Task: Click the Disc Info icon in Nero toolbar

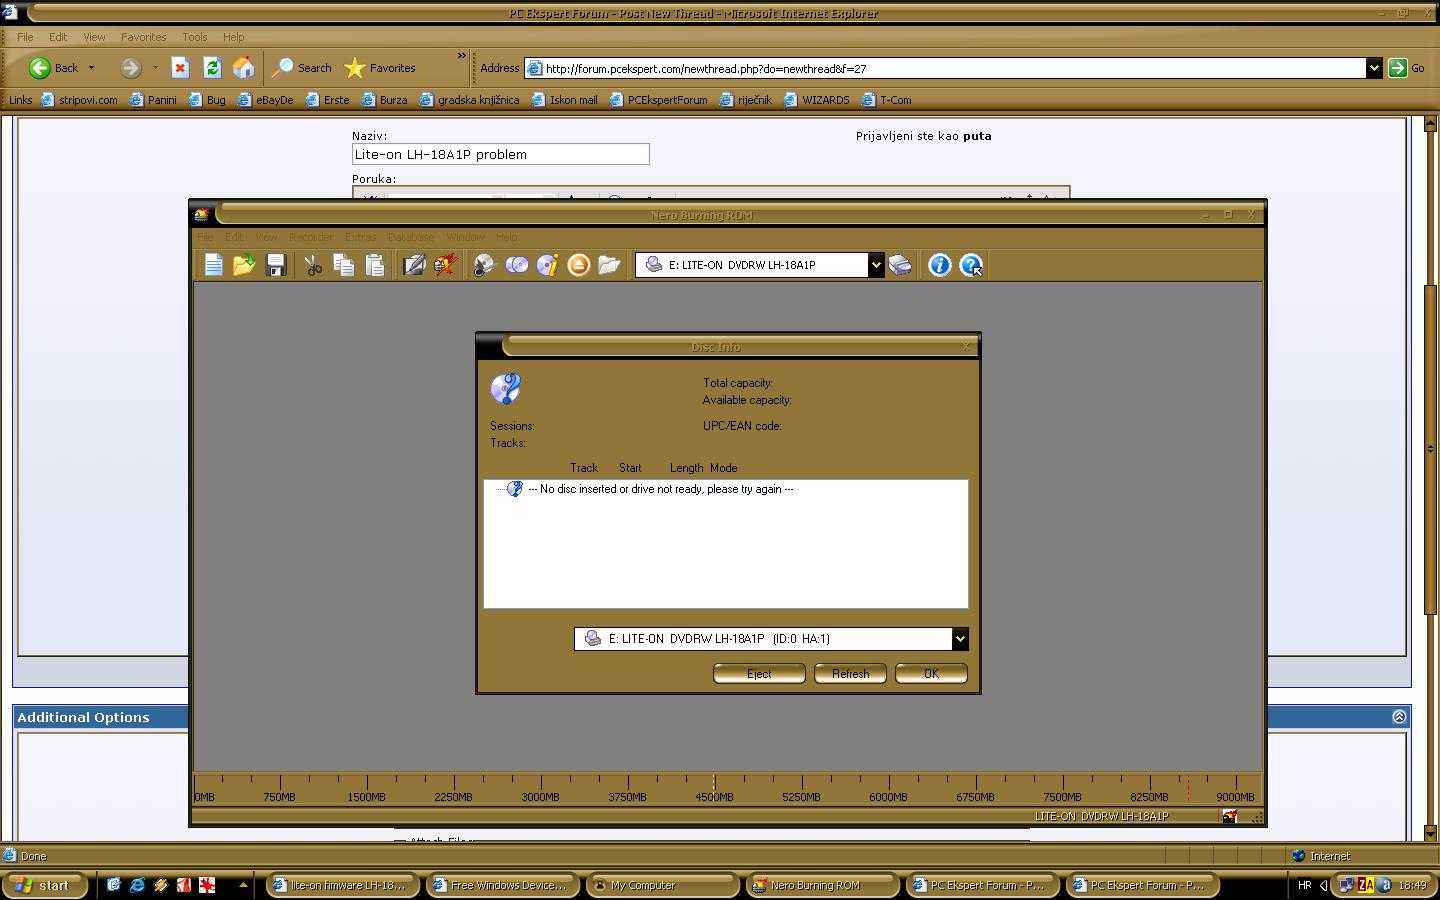Action: point(547,265)
